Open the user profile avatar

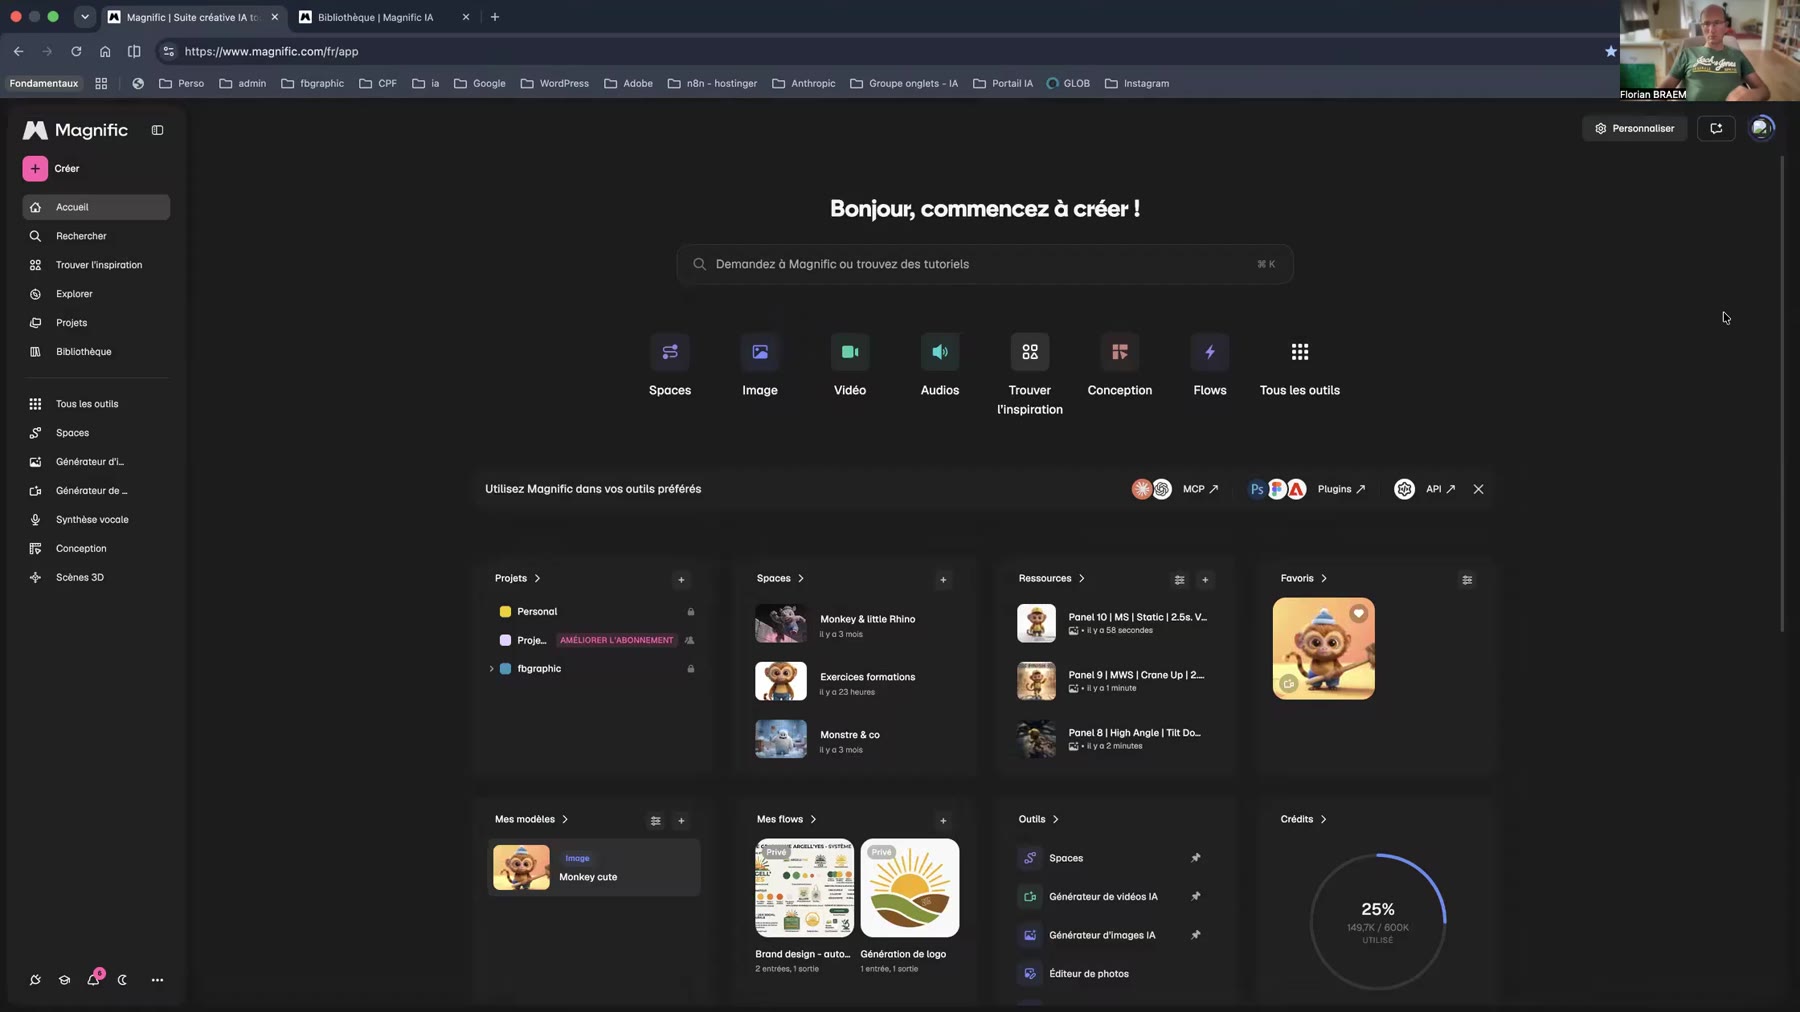pyautogui.click(x=1761, y=128)
